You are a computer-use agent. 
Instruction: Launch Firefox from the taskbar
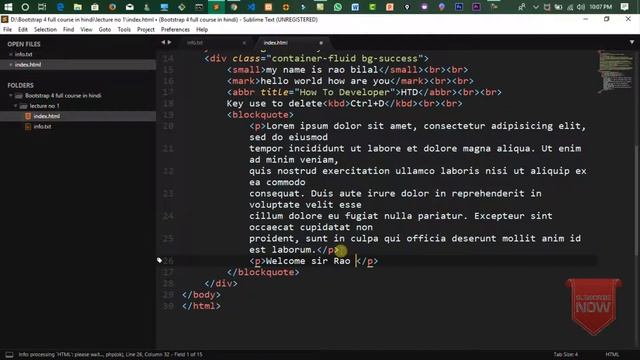112,7
